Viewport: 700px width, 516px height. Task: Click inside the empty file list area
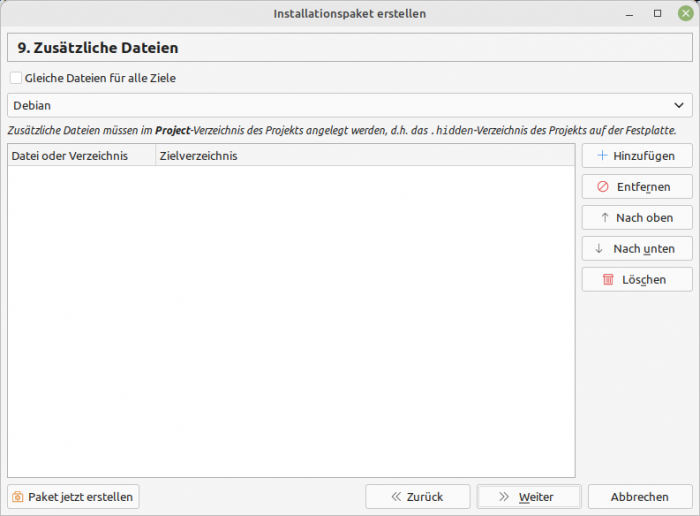[x=290, y=320]
